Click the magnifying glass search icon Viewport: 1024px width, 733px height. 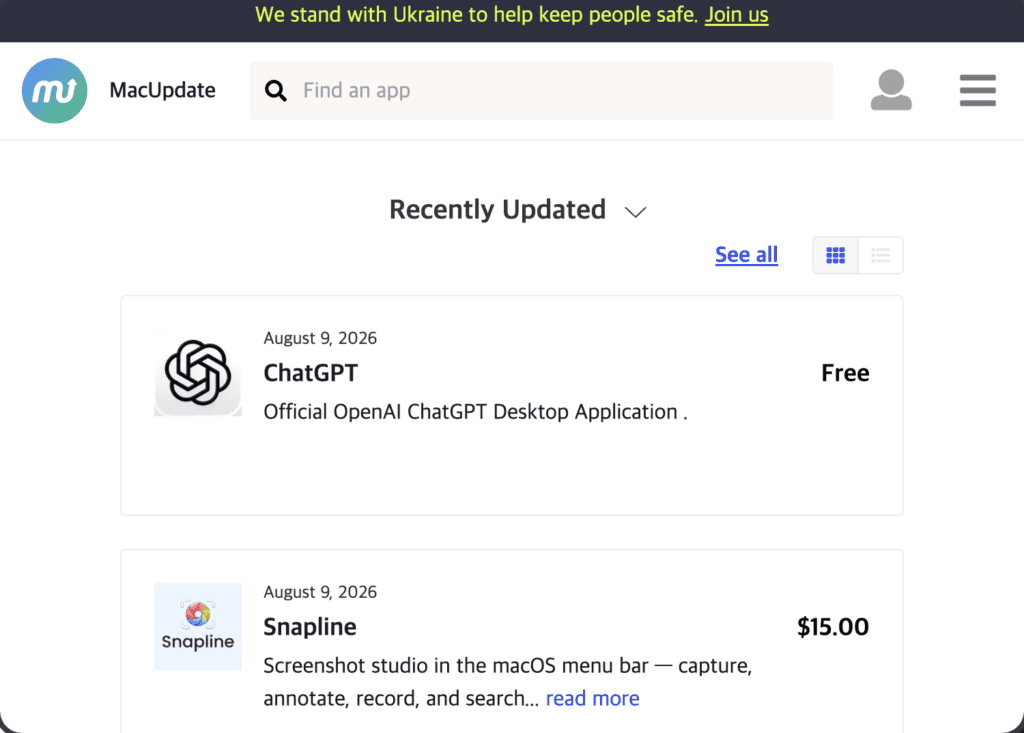[276, 91]
